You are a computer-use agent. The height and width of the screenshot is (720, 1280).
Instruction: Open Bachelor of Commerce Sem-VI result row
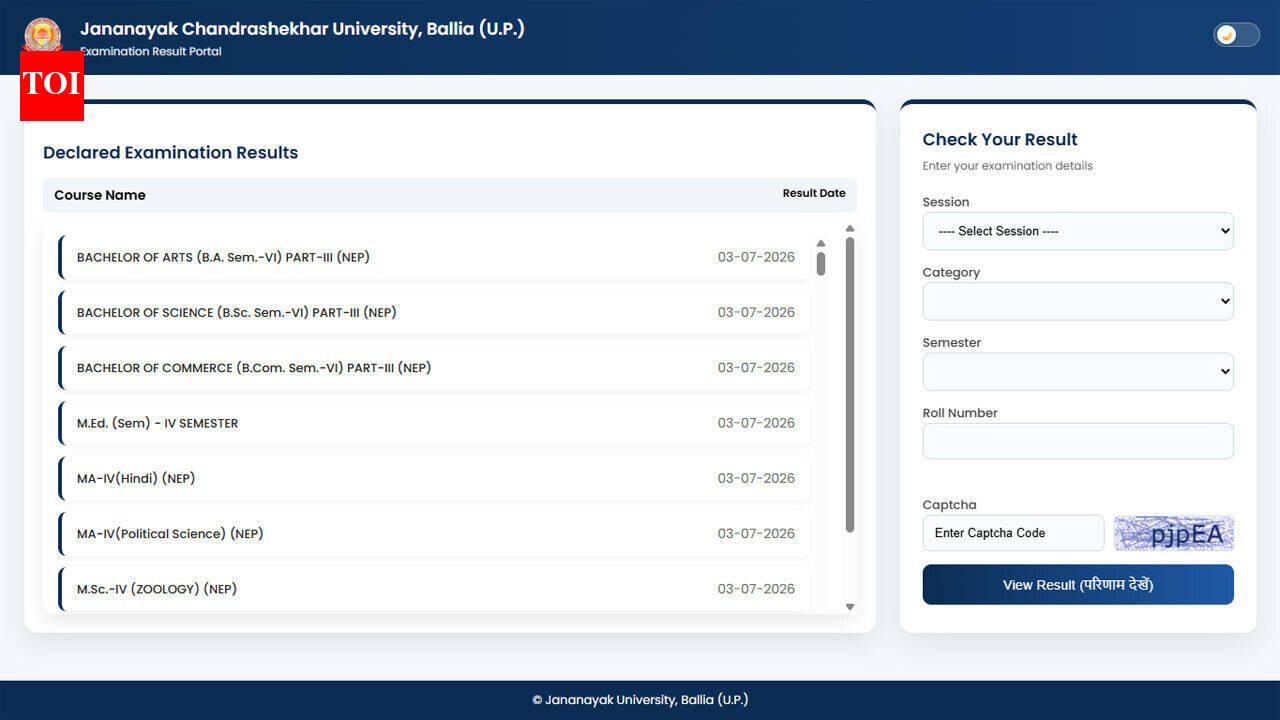pyautogui.click(x=434, y=368)
